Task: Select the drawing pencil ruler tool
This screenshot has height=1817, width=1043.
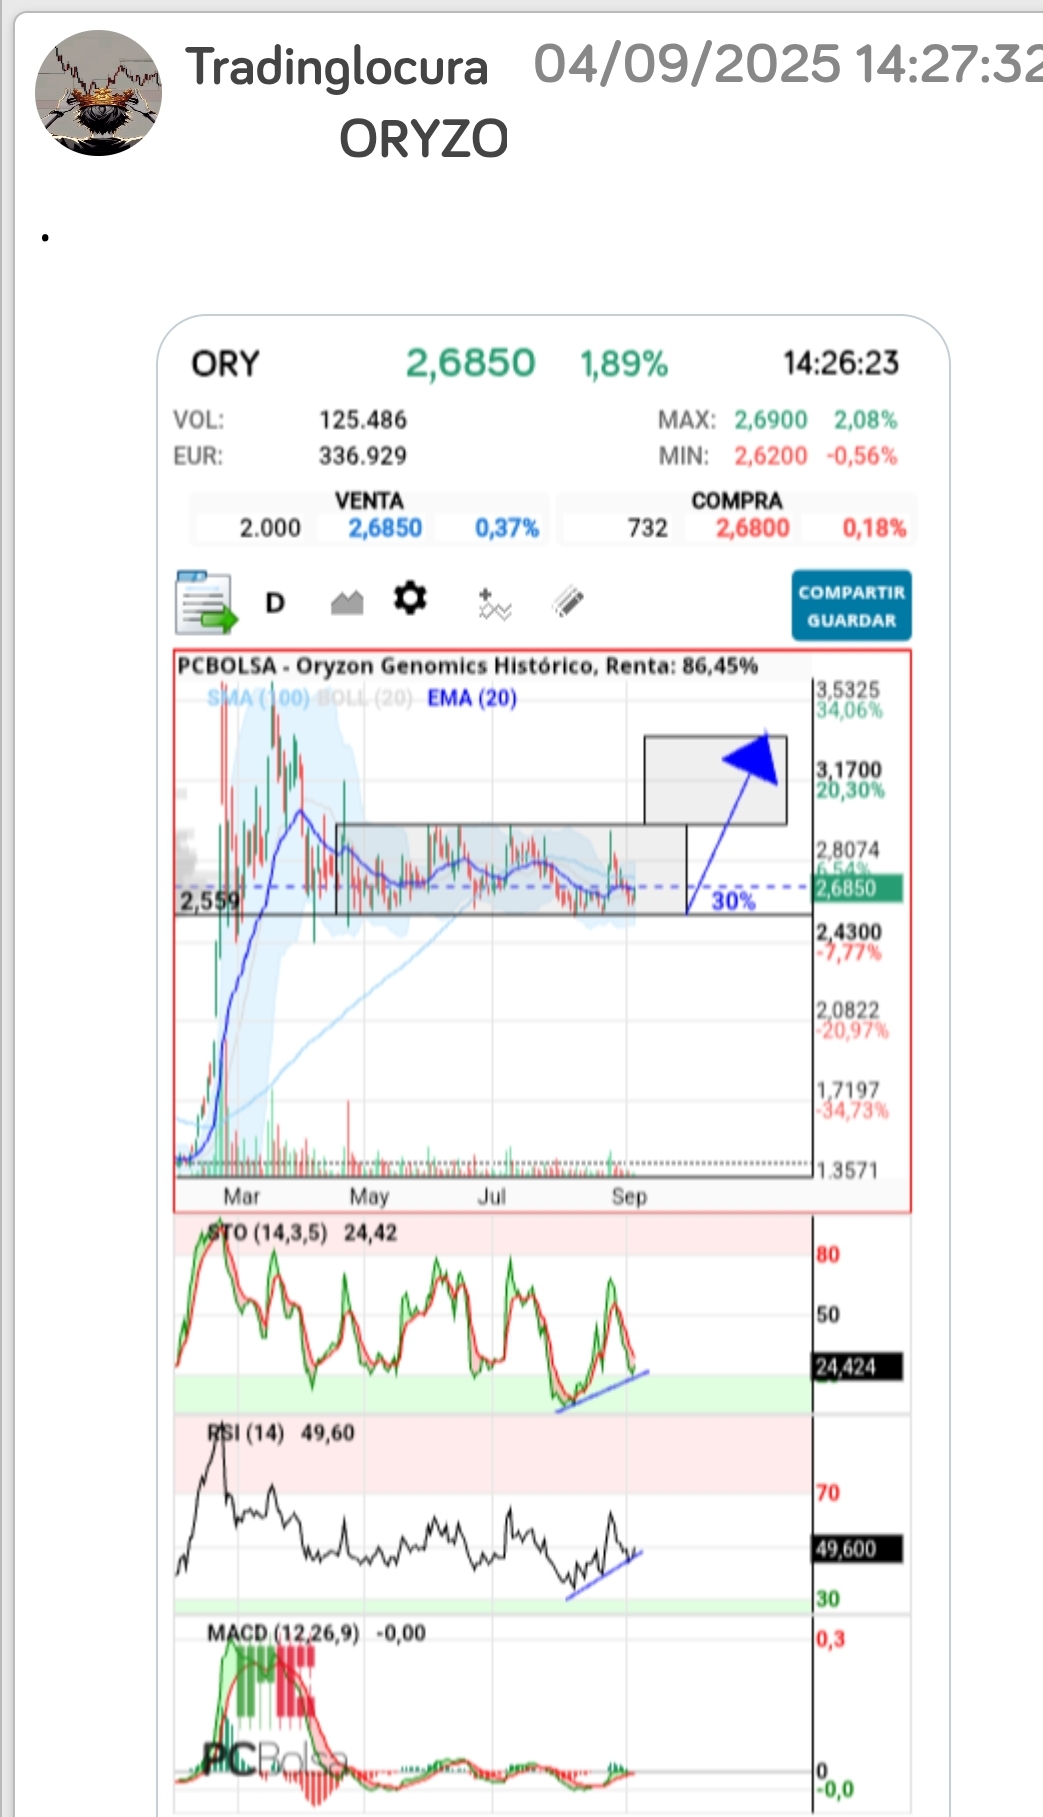Action: point(567,601)
